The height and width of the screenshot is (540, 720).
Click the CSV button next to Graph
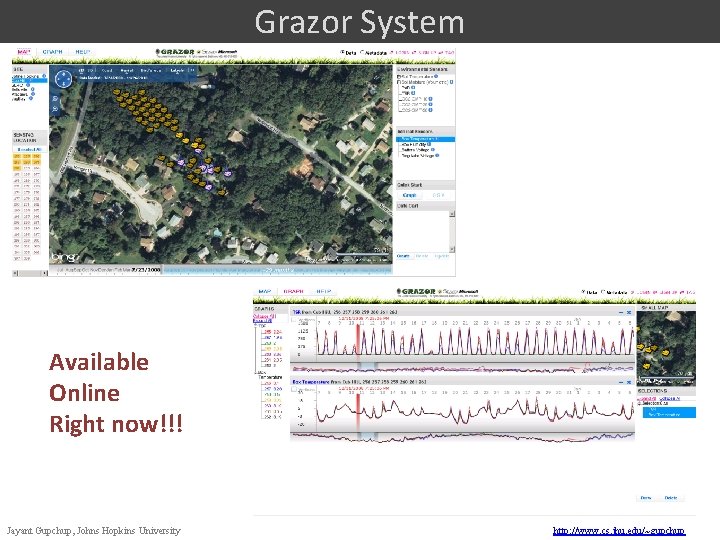439,195
